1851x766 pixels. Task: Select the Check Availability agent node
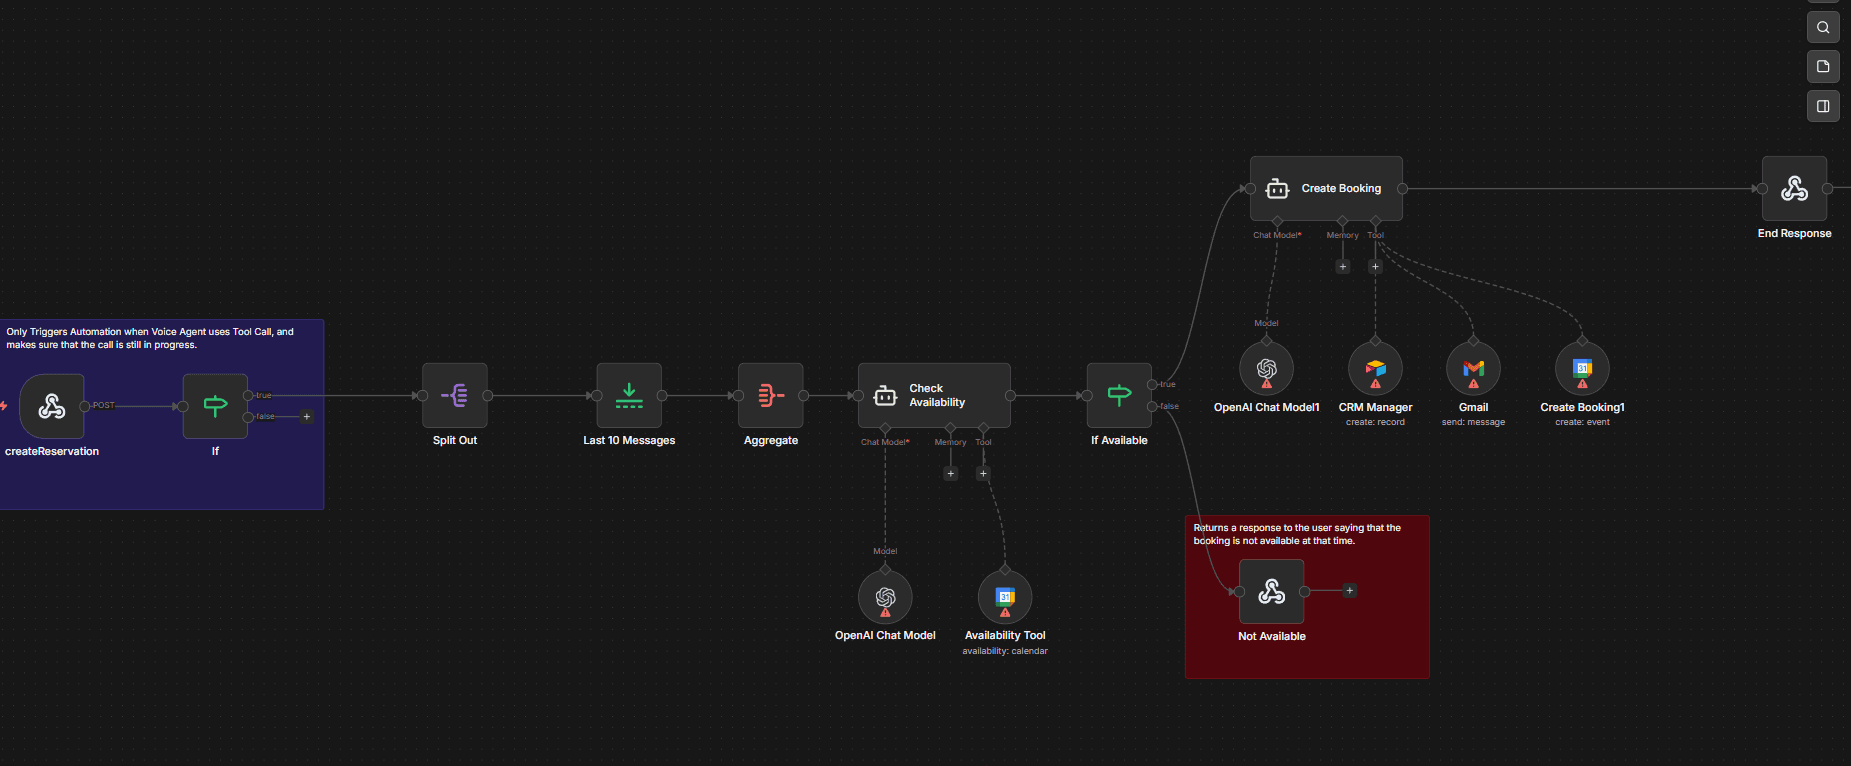[934, 395]
